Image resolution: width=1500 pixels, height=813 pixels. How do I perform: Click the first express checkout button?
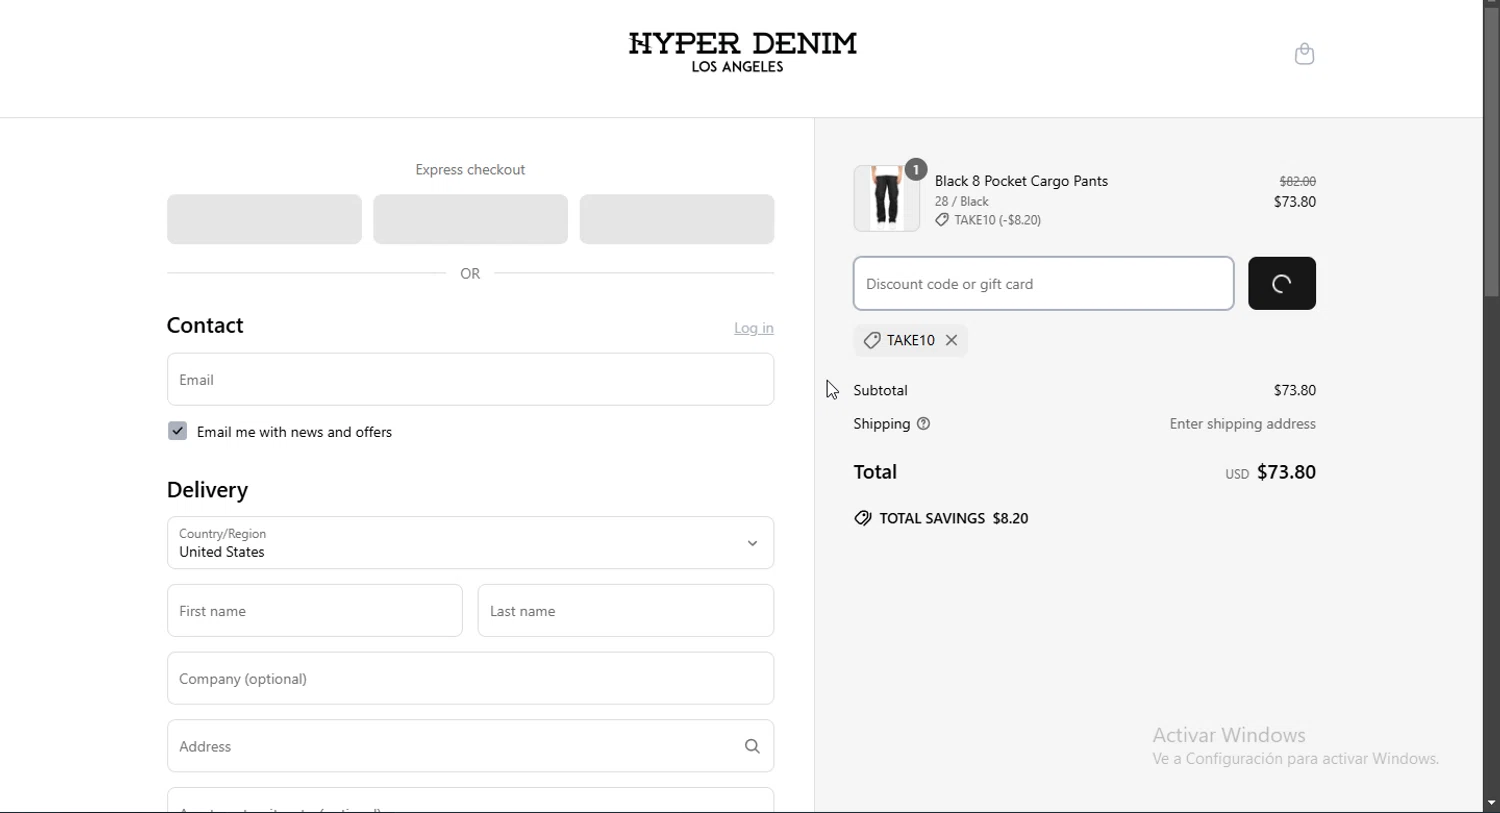pos(264,220)
